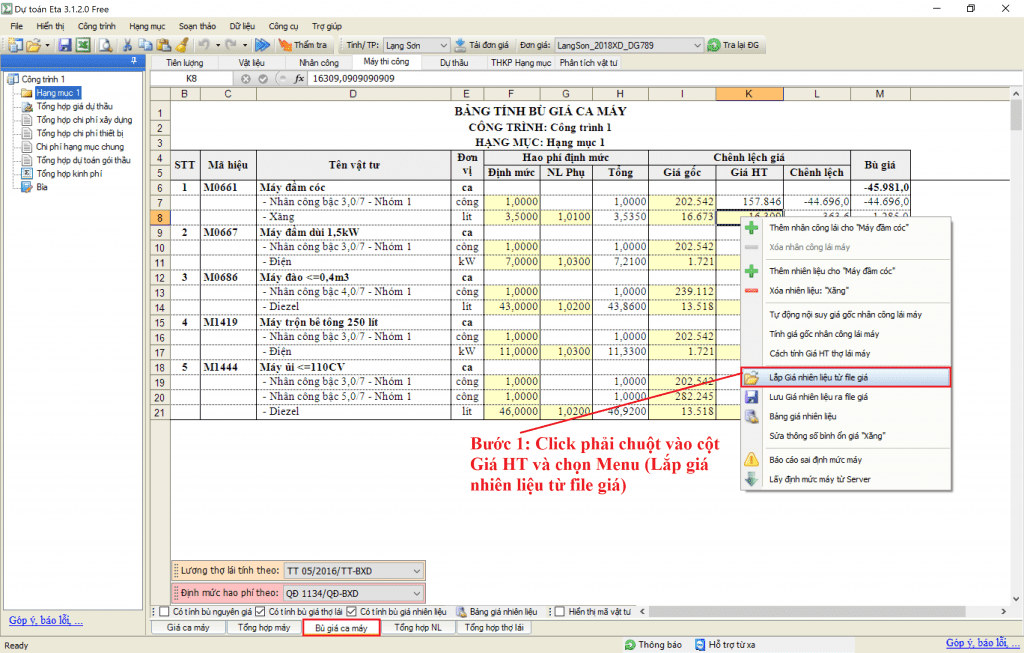The height and width of the screenshot is (653, 1024).
Task: Open the Trợ giúp menu
Action: click(327, 26)
